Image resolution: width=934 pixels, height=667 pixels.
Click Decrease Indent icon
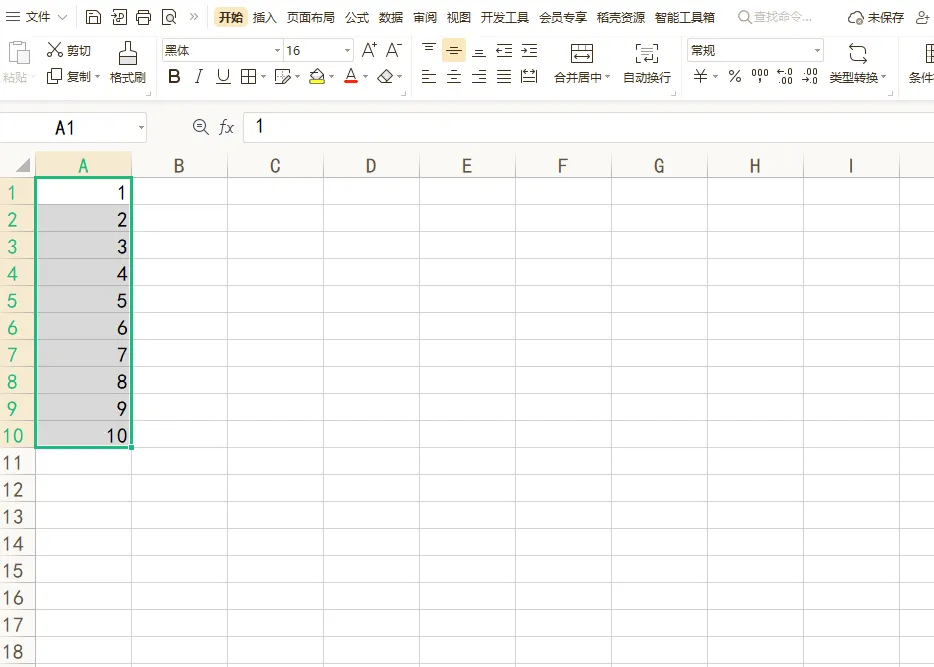point(504,51)
